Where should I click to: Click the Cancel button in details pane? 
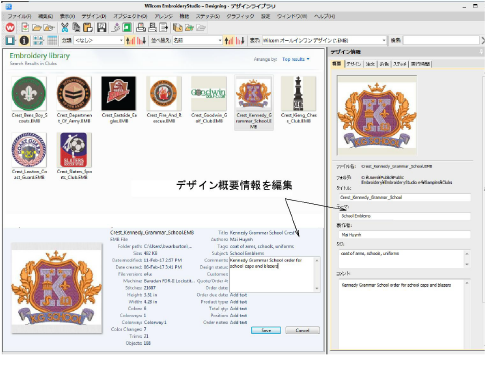point(302,330)
